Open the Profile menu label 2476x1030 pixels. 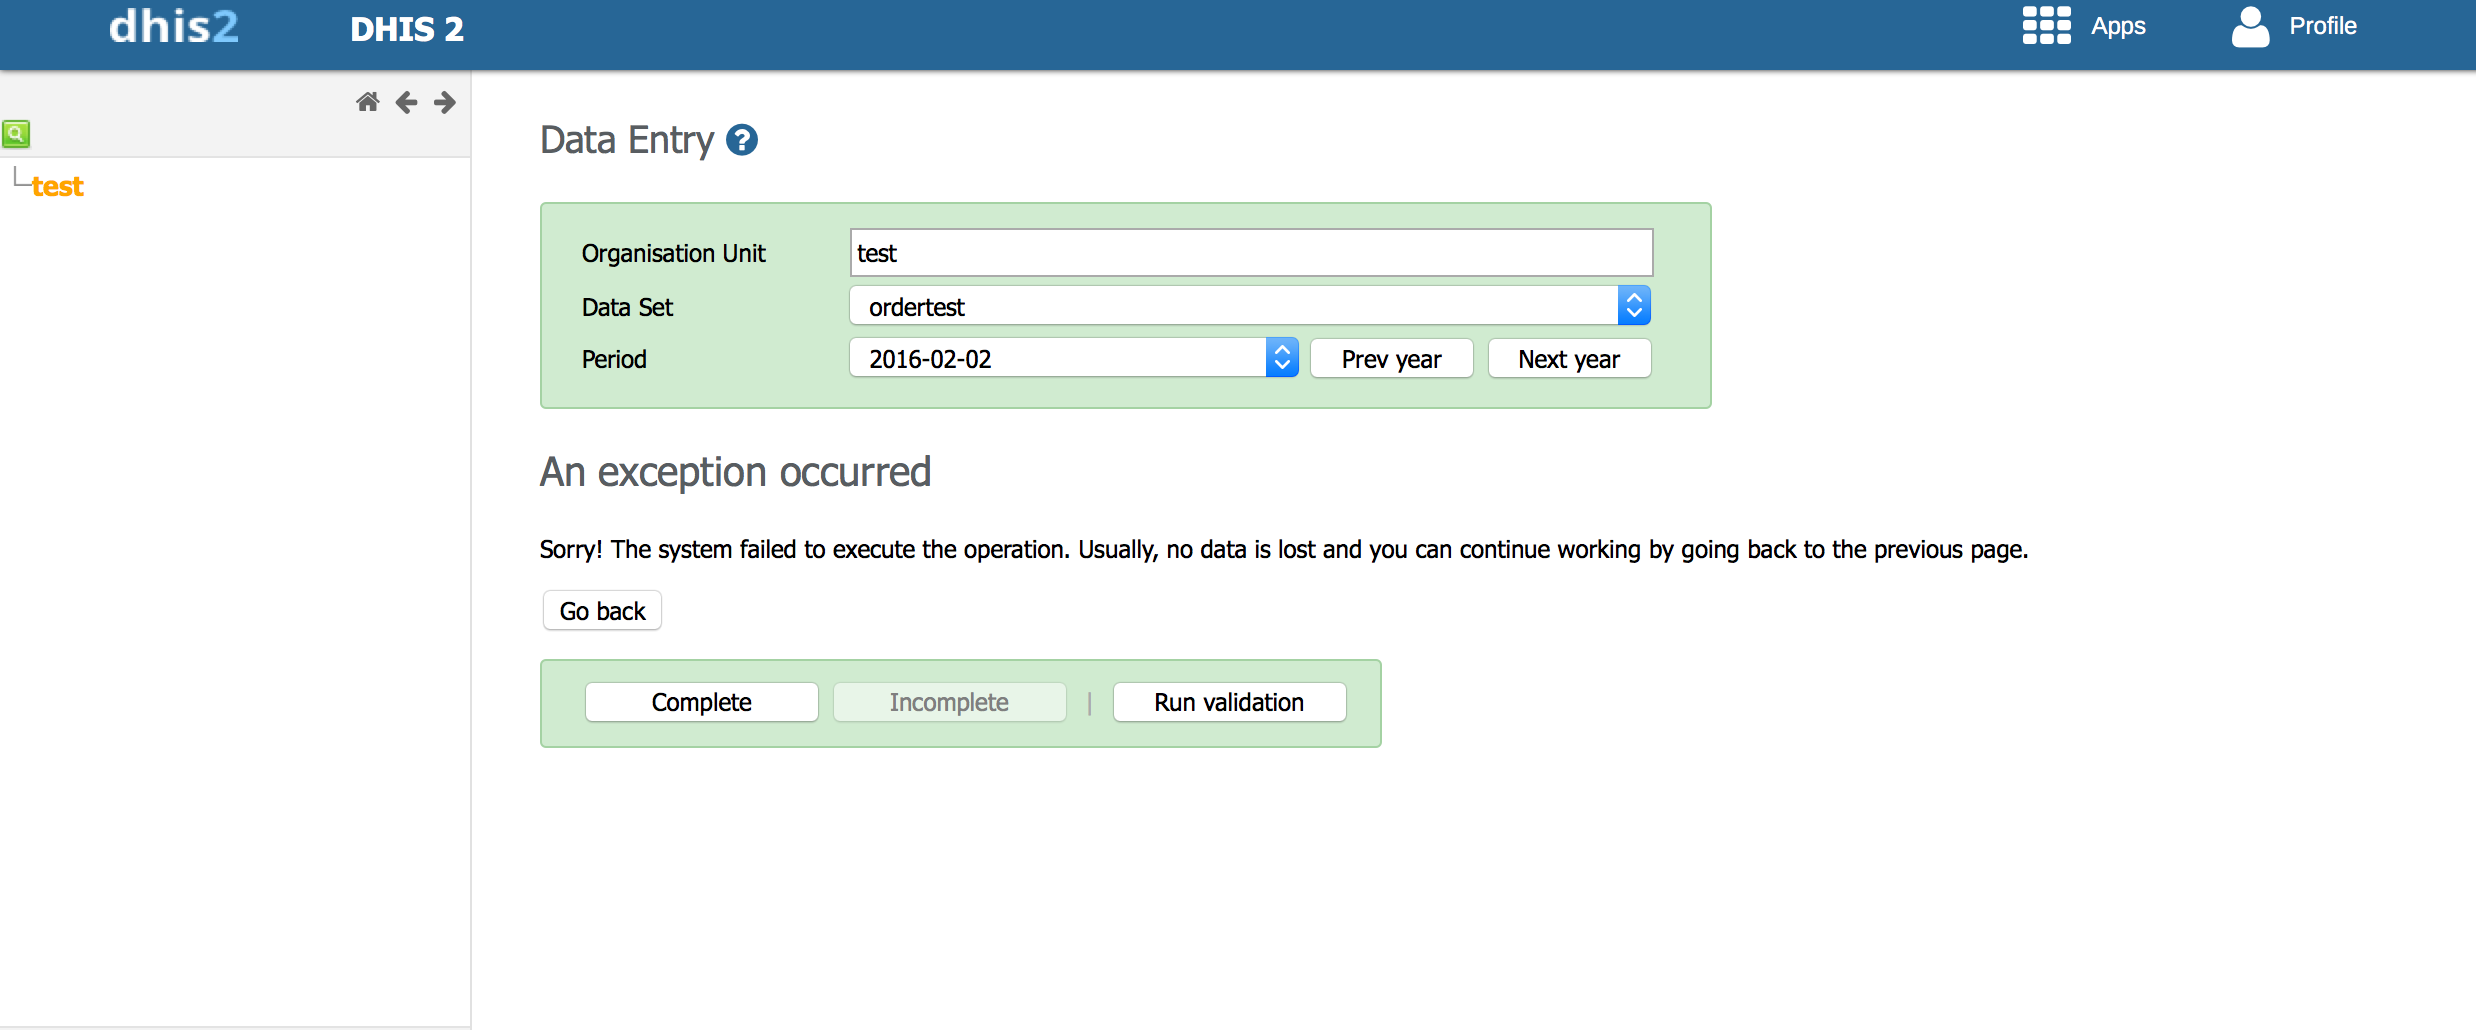point(2322,26)
